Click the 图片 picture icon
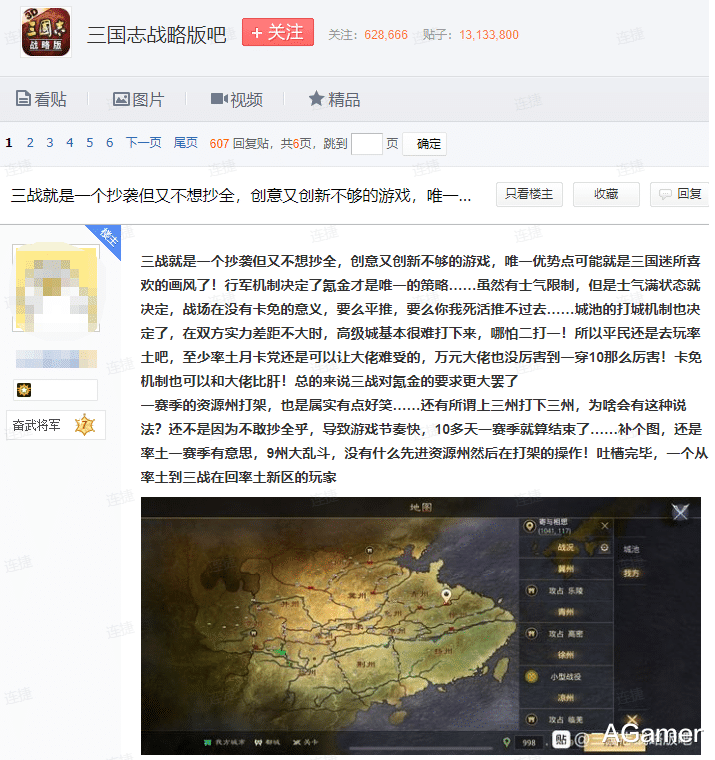The image size is (715, 760). point(121,99)
